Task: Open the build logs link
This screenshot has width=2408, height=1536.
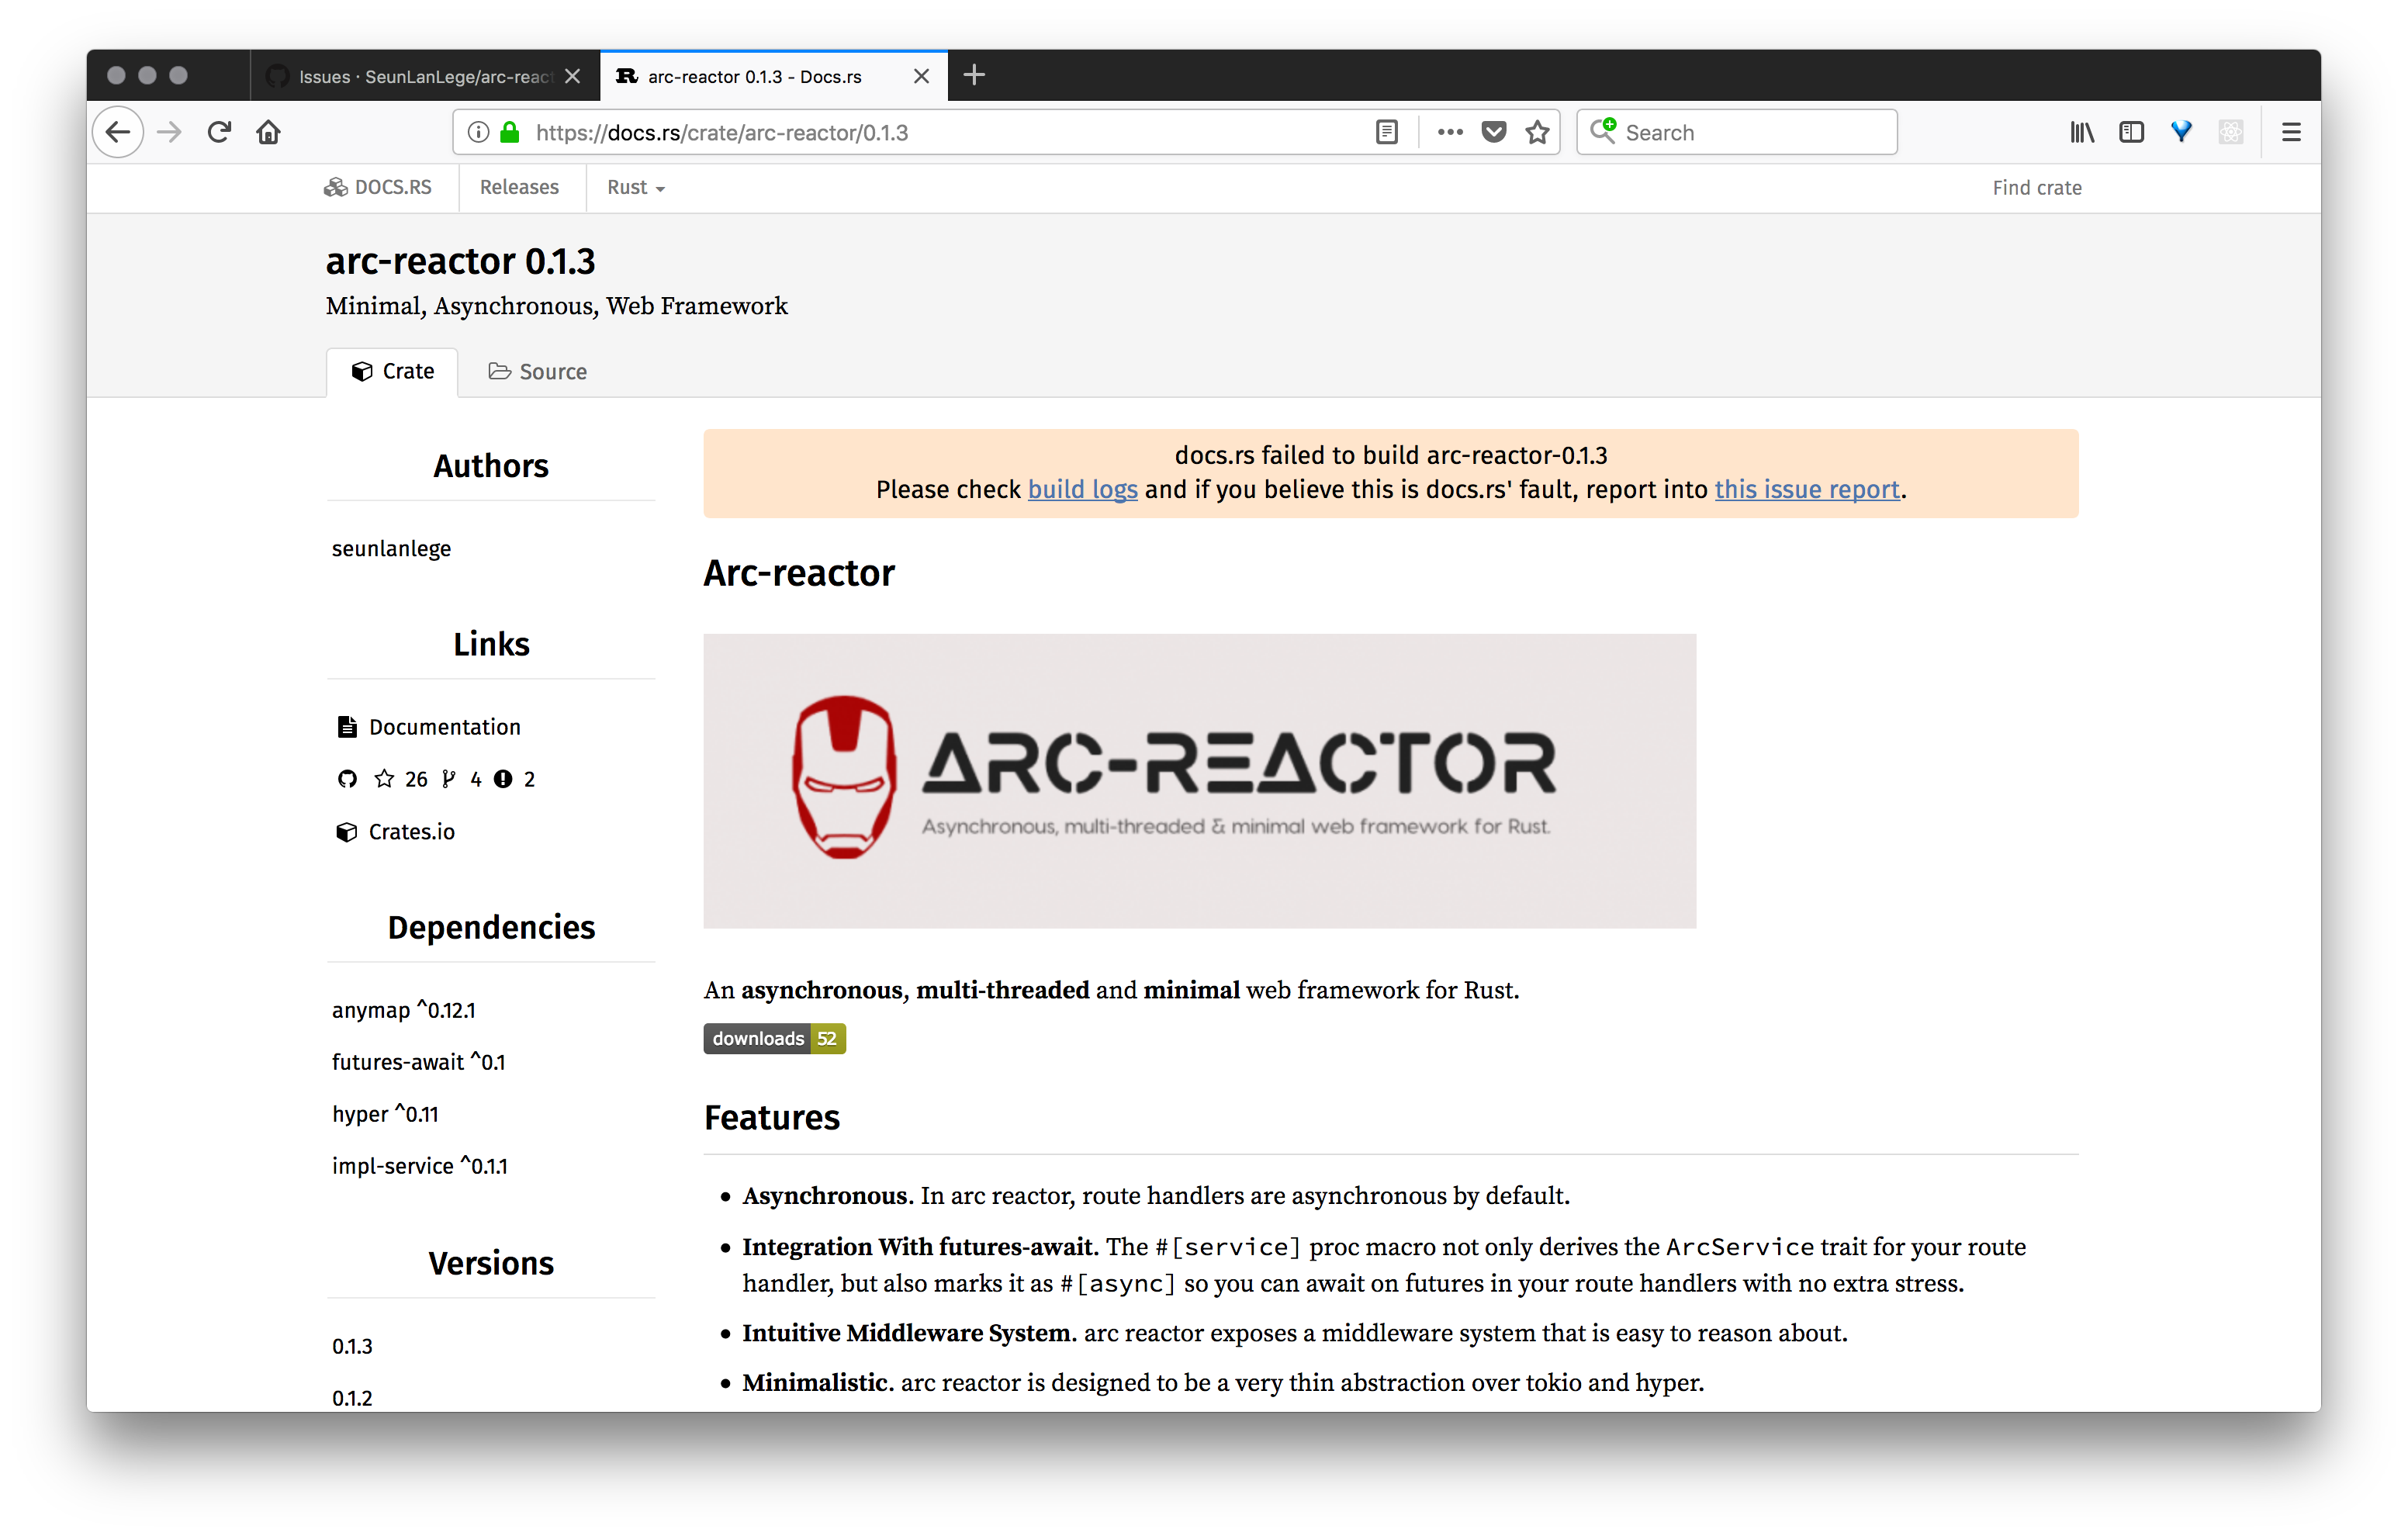Action: point(1082,489)
